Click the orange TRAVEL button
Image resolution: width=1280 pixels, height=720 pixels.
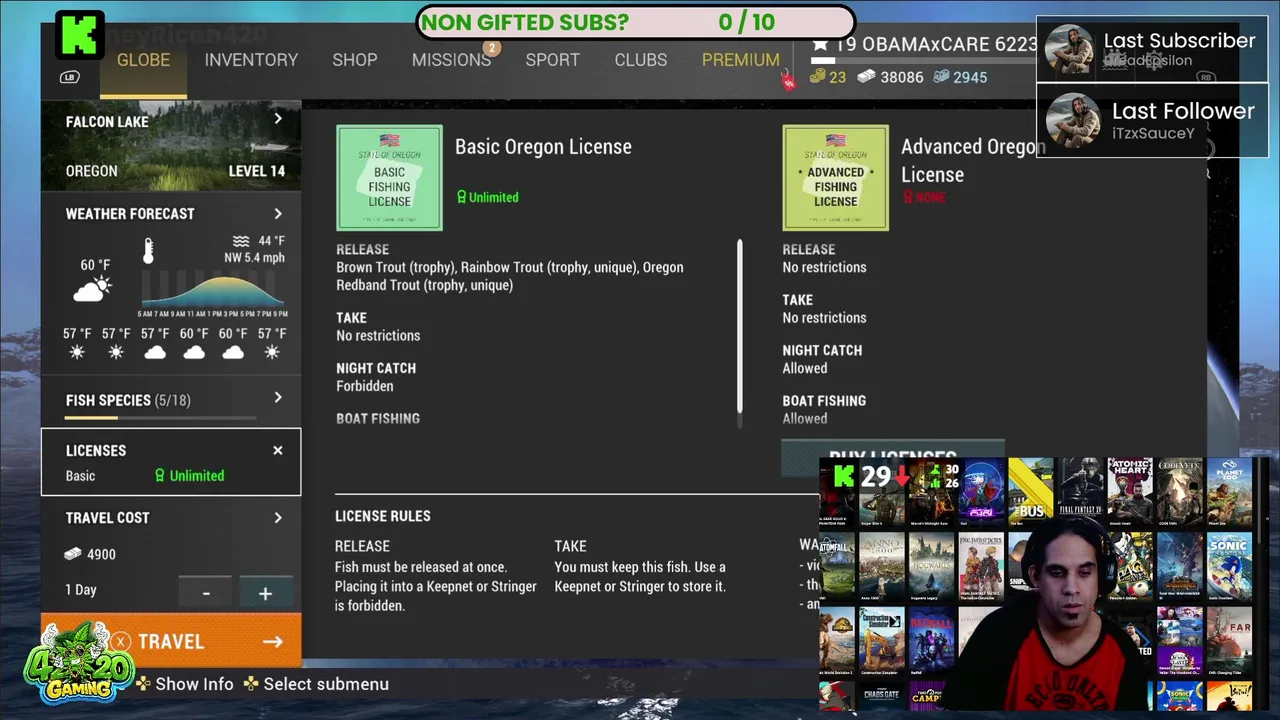(x=171, y=641)
